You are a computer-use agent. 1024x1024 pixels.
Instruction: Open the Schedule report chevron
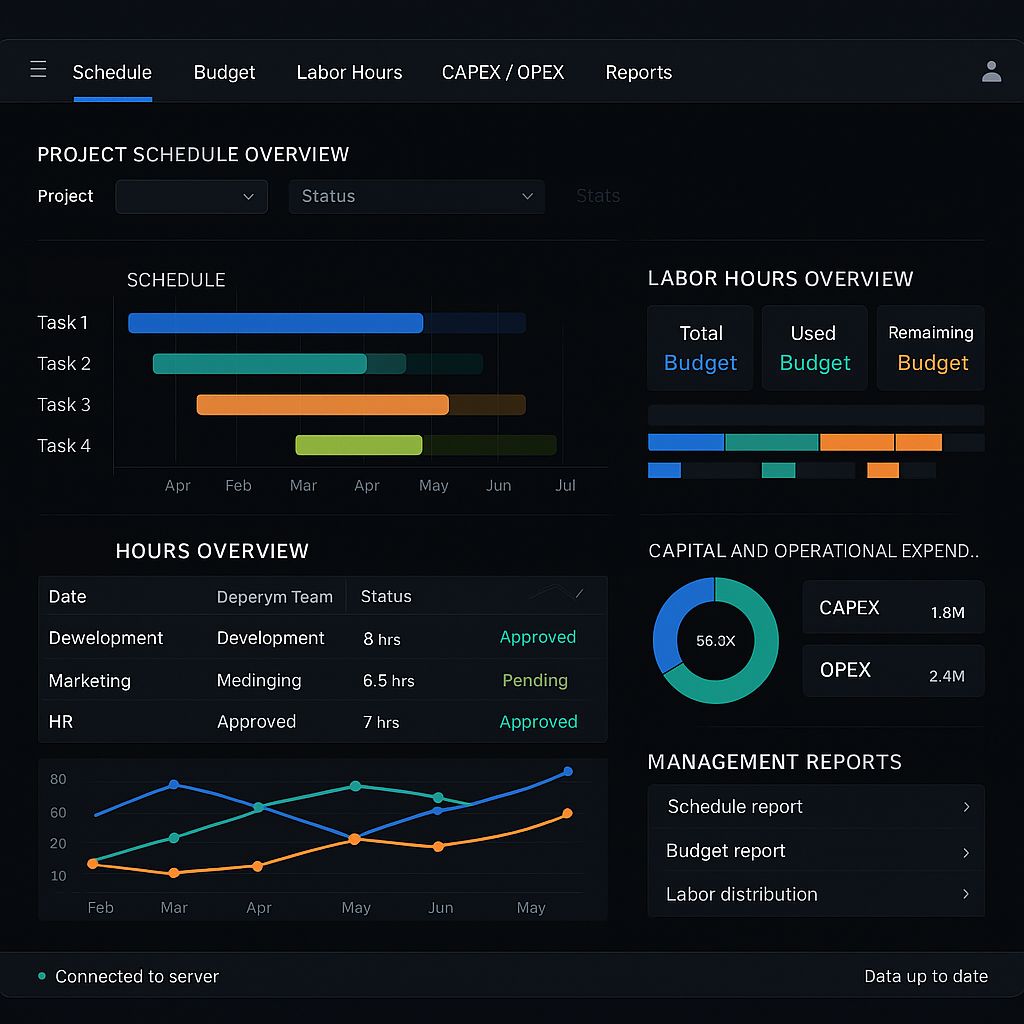pyautogui.click(x=967, y=807)
